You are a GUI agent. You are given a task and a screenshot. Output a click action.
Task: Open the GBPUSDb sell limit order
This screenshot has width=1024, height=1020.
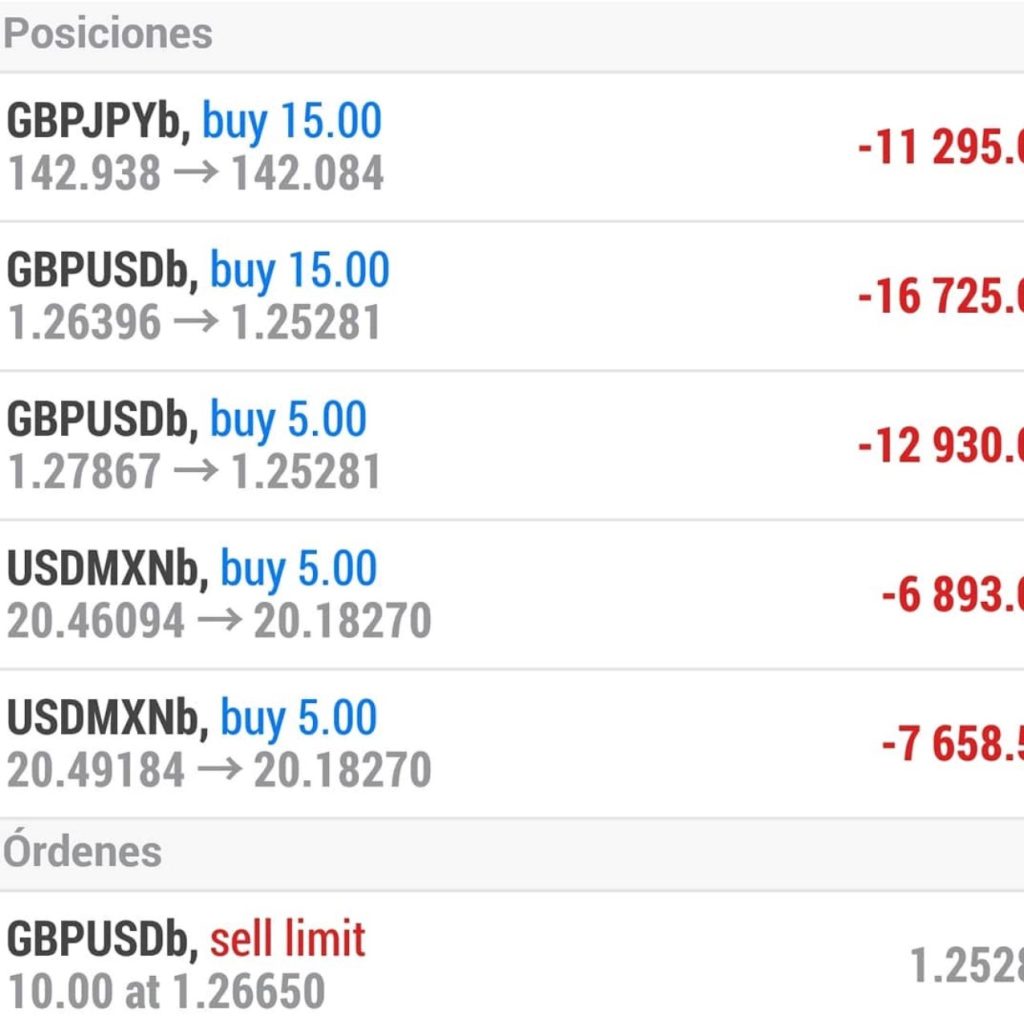pyautogui.click(x=186, y=940)
